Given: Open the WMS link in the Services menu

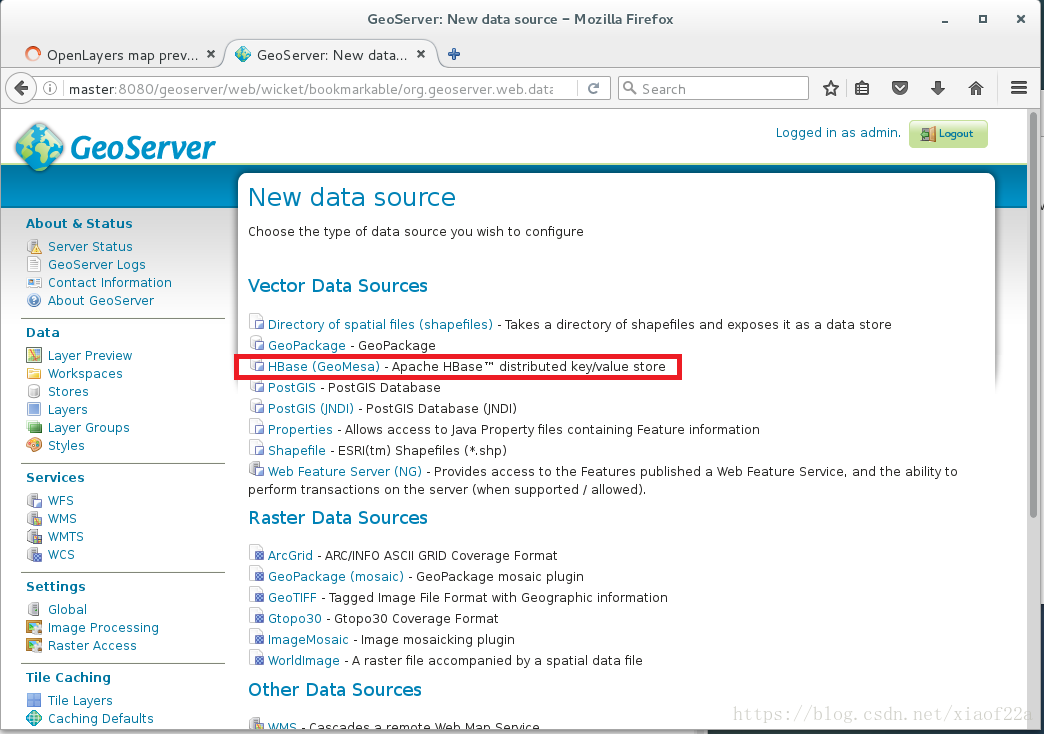Looking at the screenshot, I should pyautogui.click(x=63, y=518).
